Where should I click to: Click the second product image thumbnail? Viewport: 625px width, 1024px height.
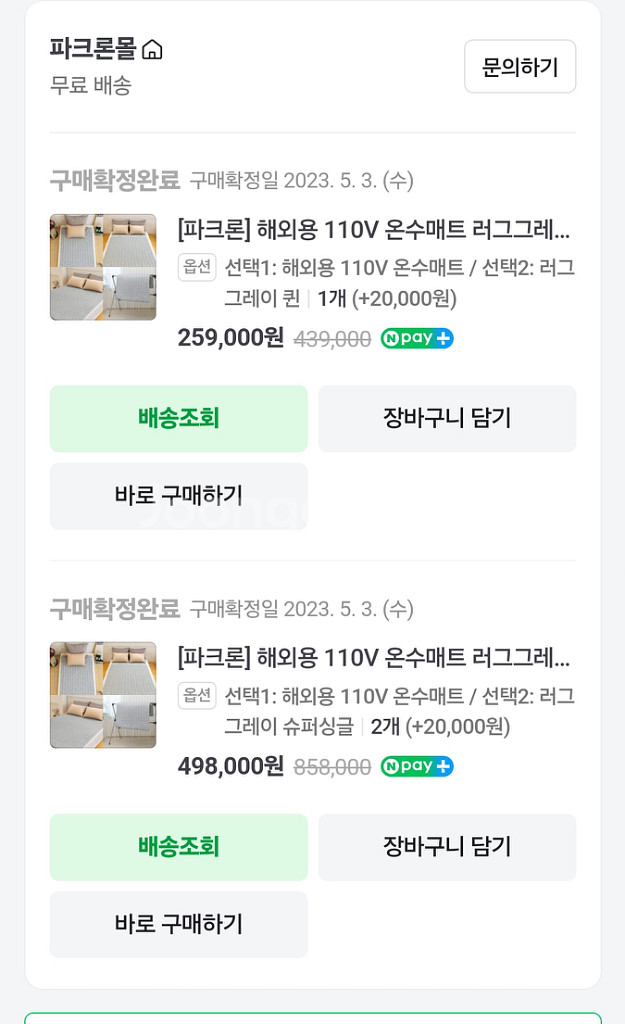point(102,695)
